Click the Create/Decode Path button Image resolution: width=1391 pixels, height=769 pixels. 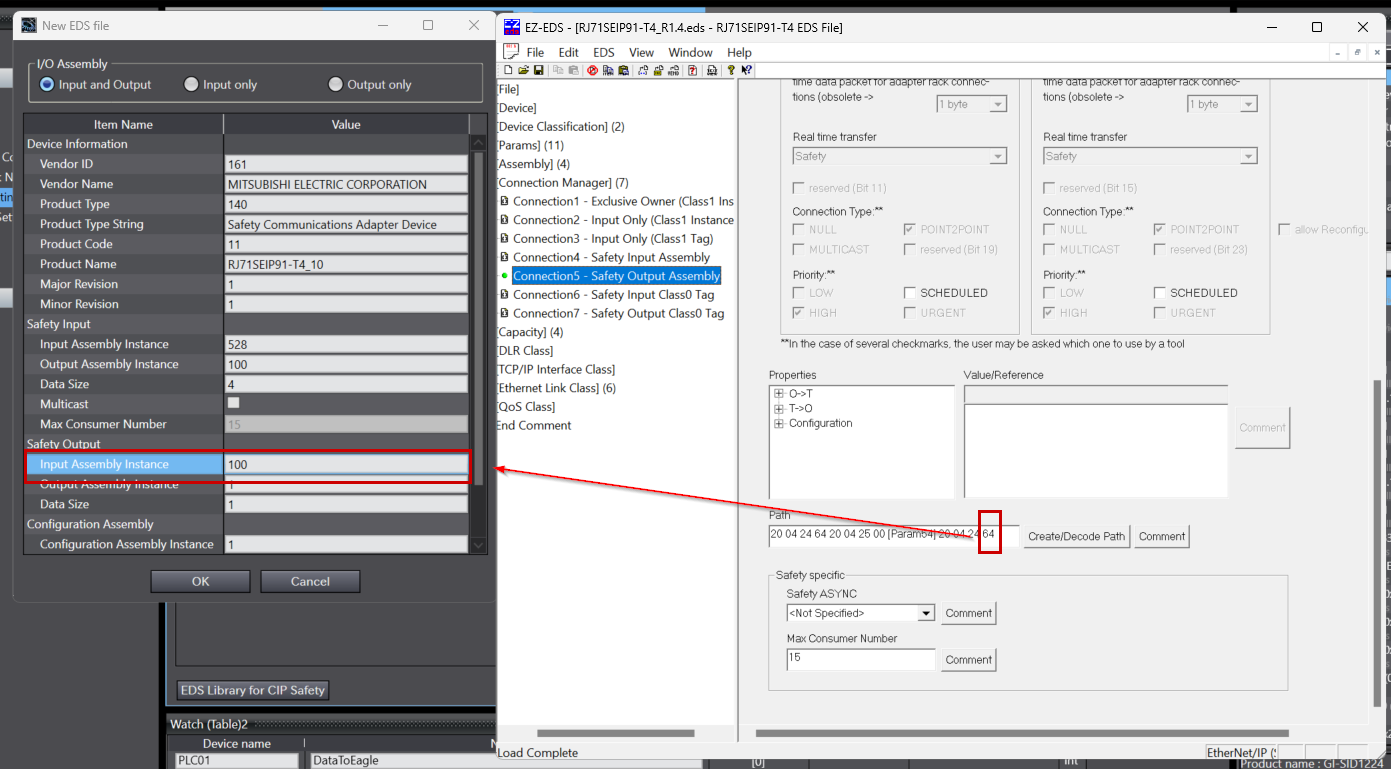click(x=1076, y=536)
